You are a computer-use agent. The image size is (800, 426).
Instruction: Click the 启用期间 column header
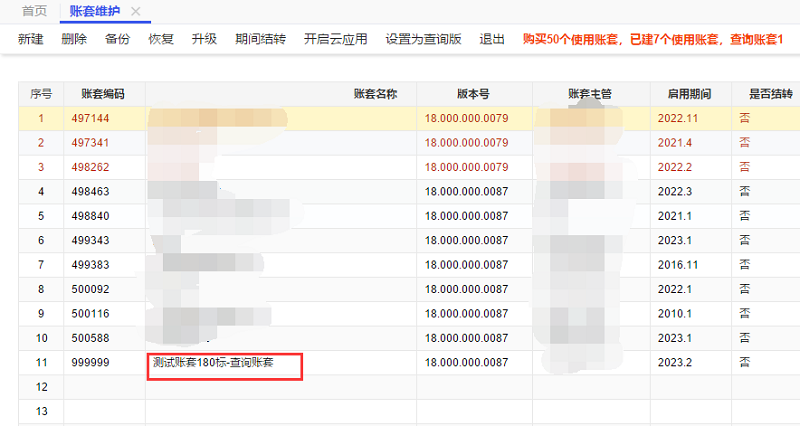point(689,94)
